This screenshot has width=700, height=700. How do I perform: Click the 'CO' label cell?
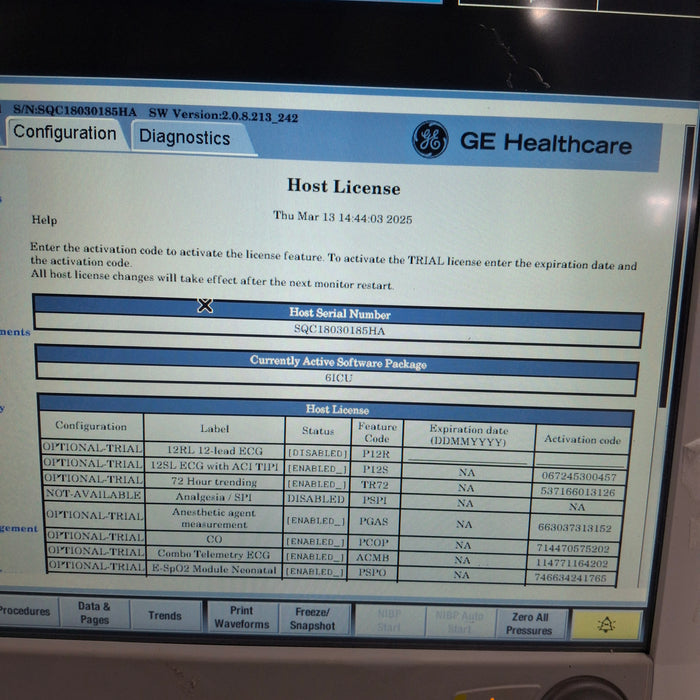[x=214, y=539]
